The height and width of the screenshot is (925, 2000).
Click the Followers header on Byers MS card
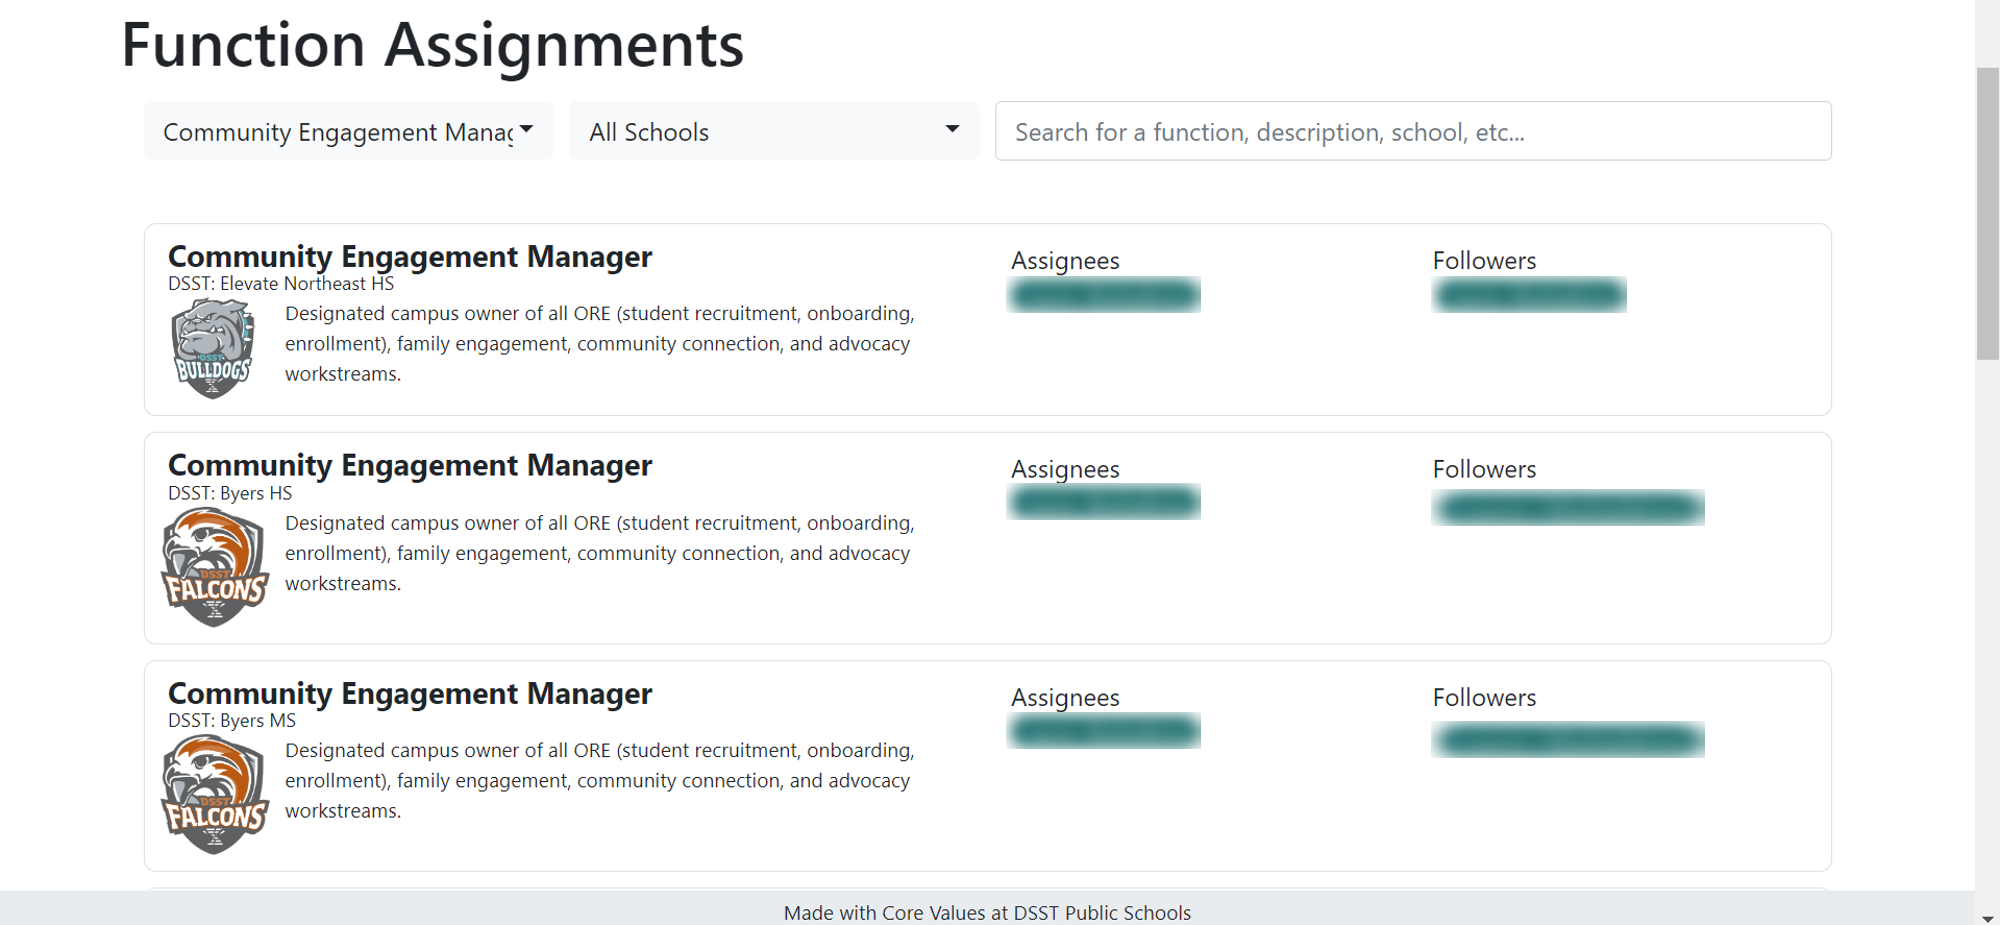[x=1484, y=697]
